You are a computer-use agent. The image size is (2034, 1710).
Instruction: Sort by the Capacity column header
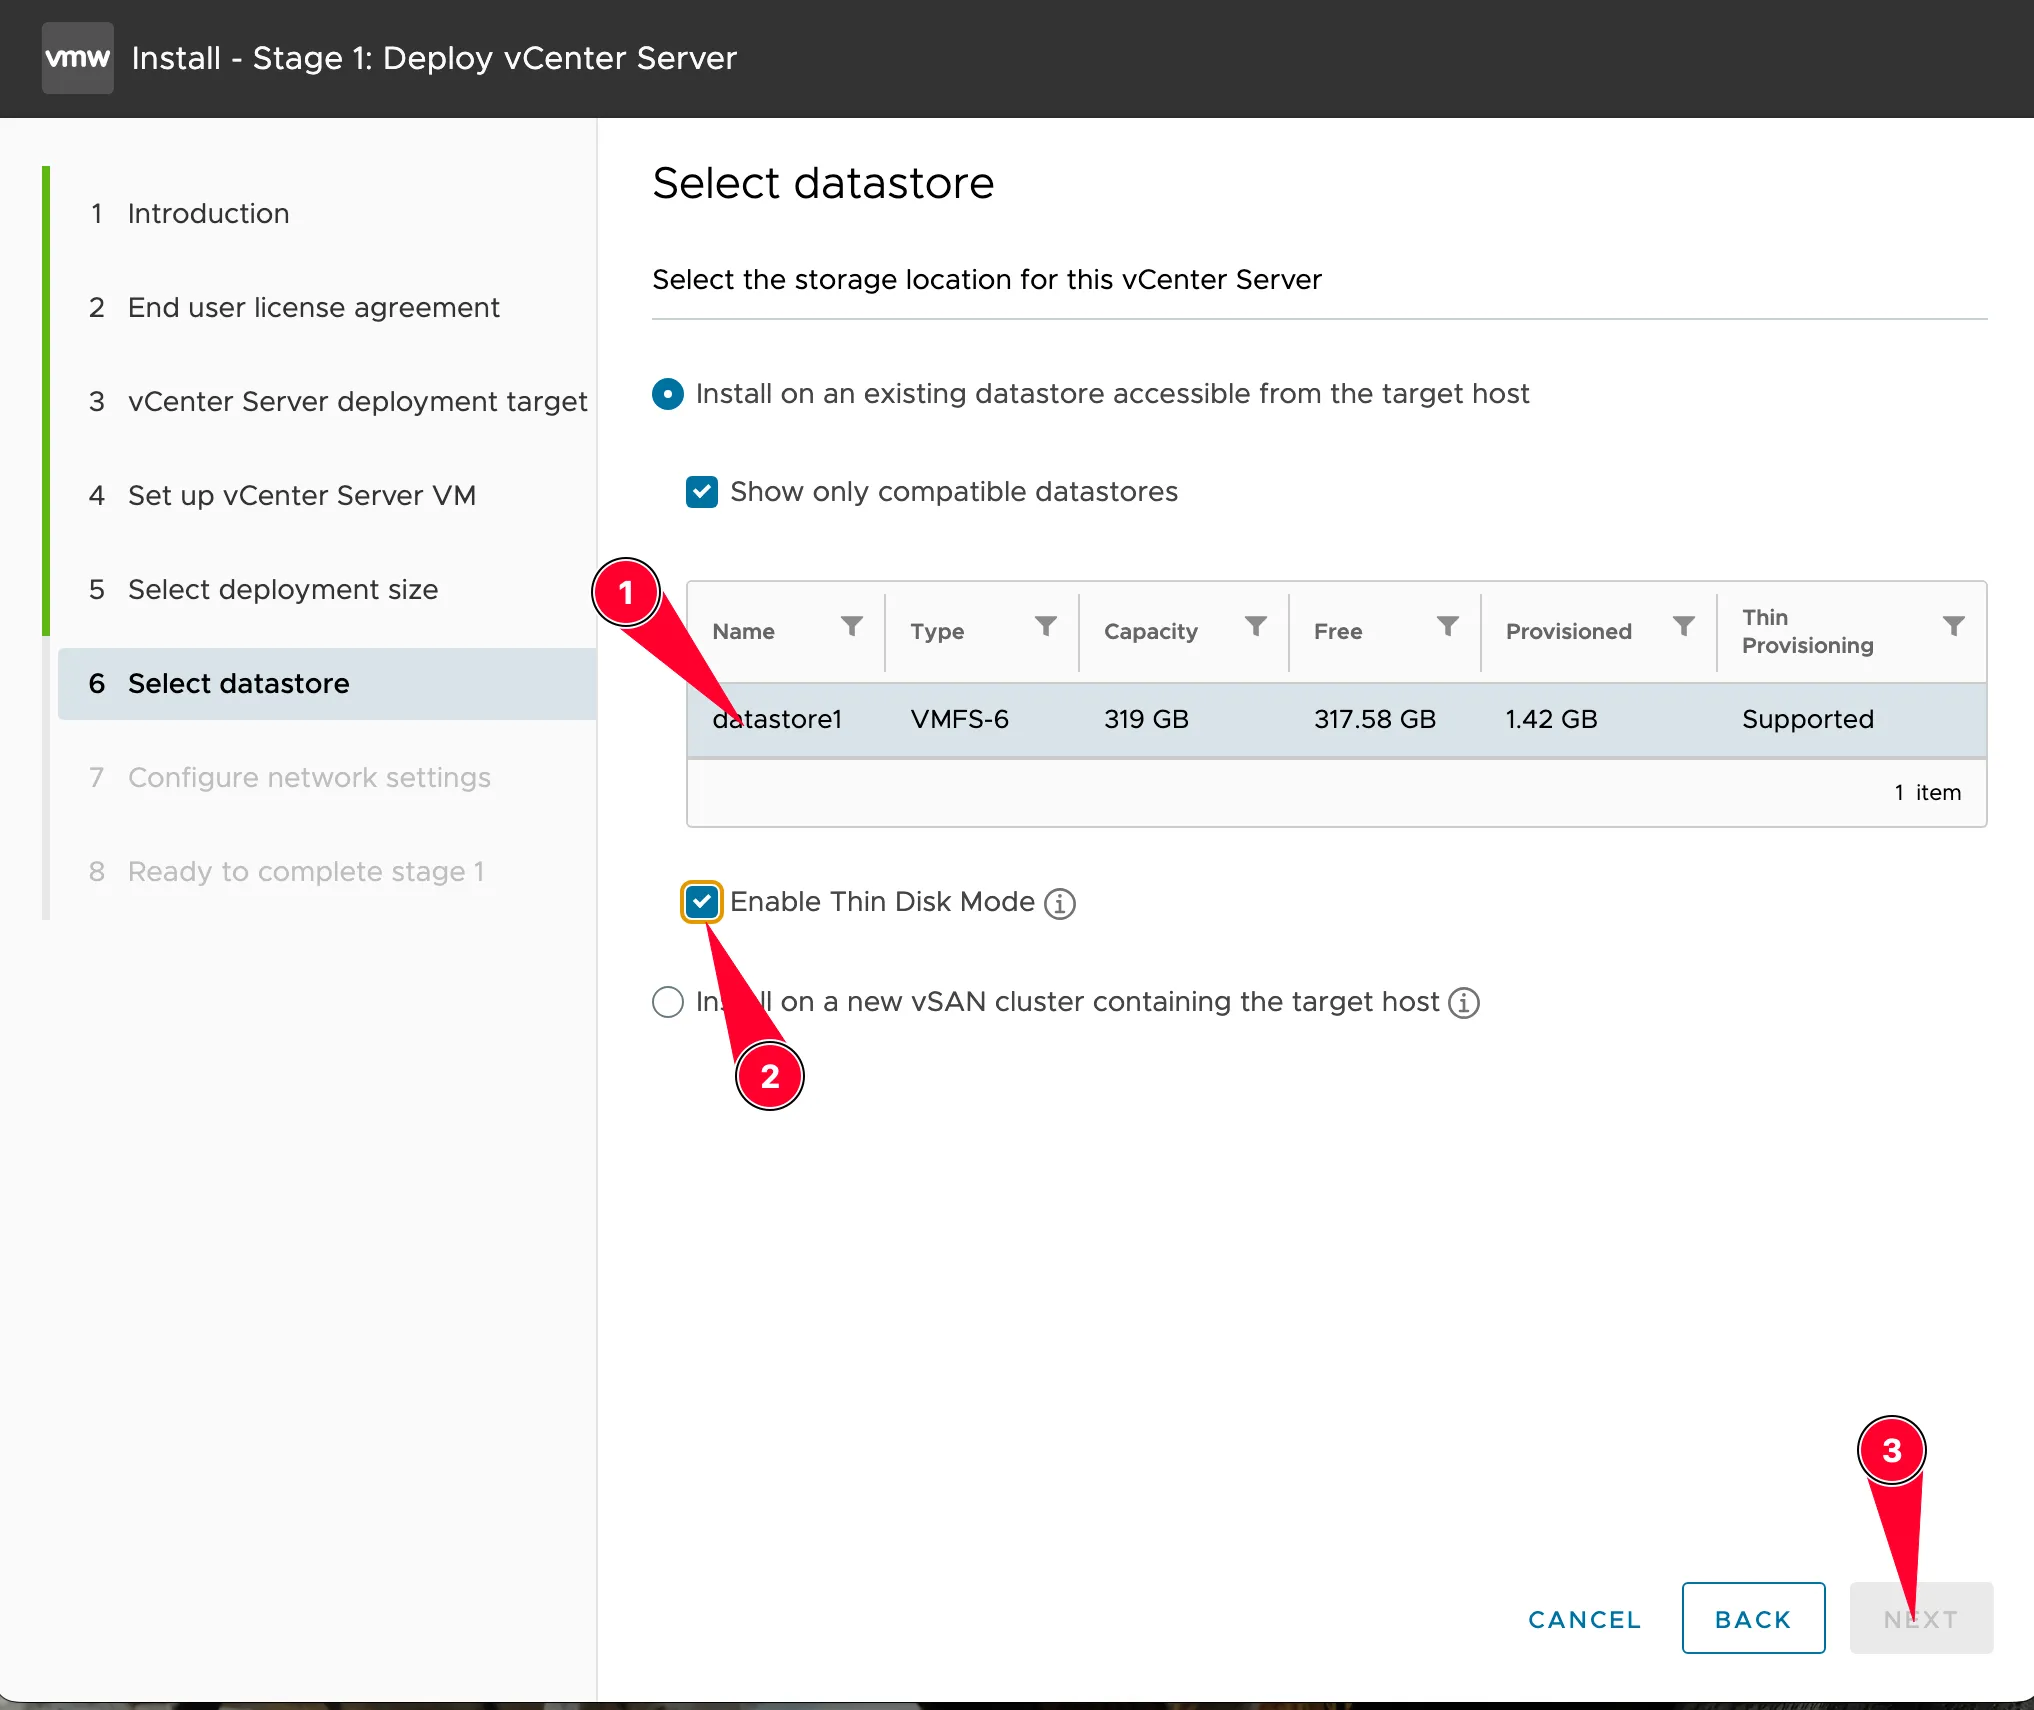tap(1151, 632)
